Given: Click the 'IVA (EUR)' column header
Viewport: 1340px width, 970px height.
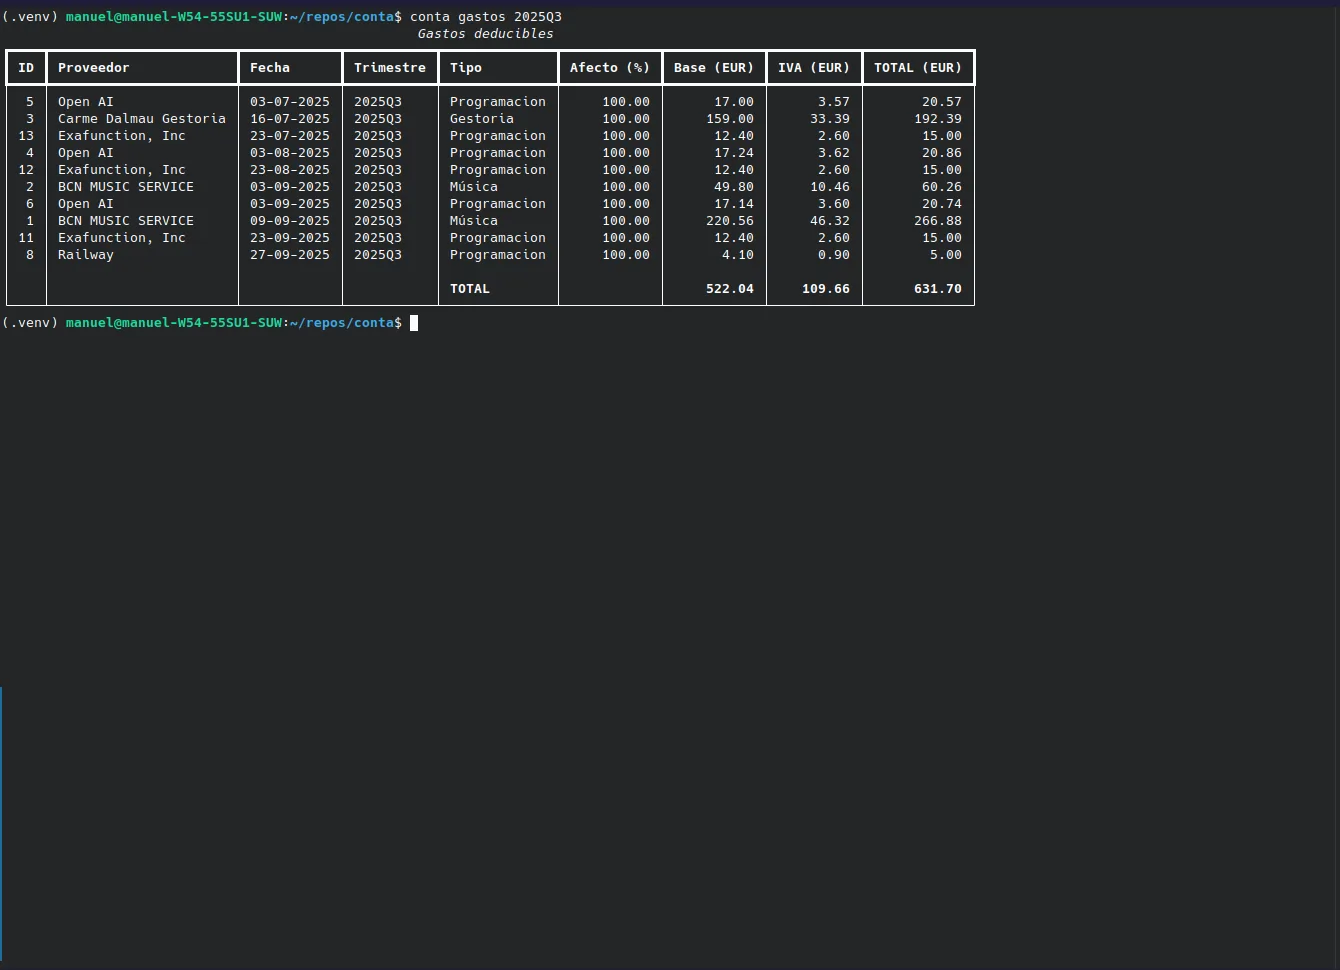Looking at the screenshot, I should [x=814, y=68].
